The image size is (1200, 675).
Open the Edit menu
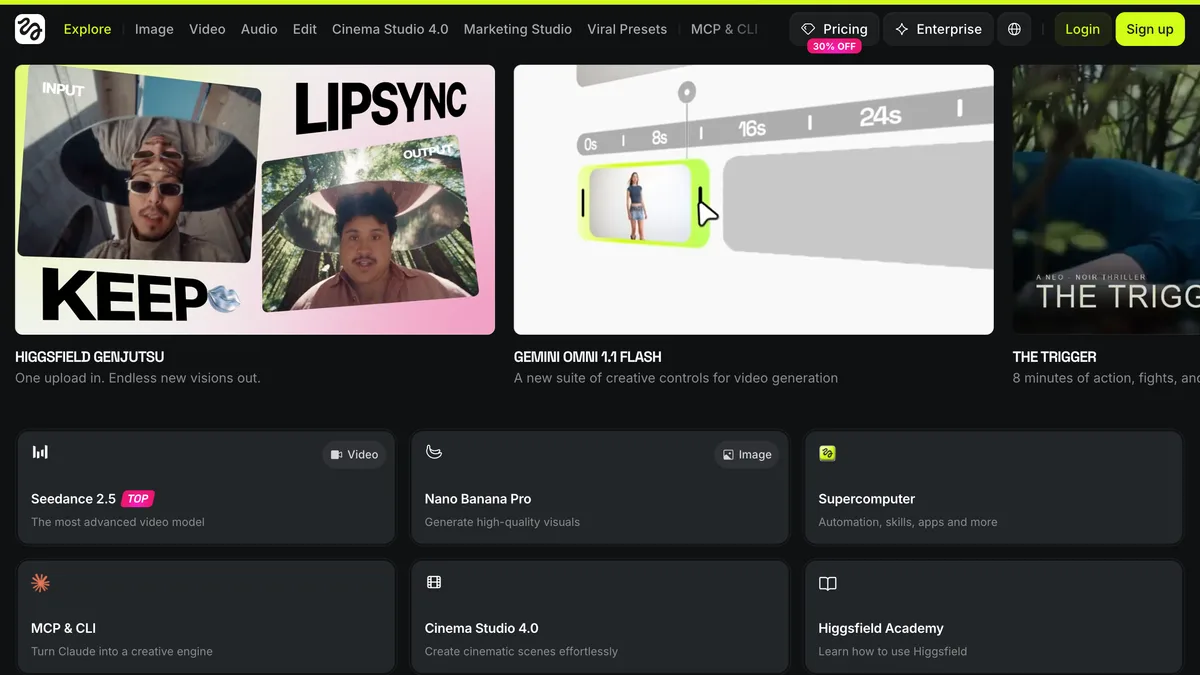click(305, 29)
